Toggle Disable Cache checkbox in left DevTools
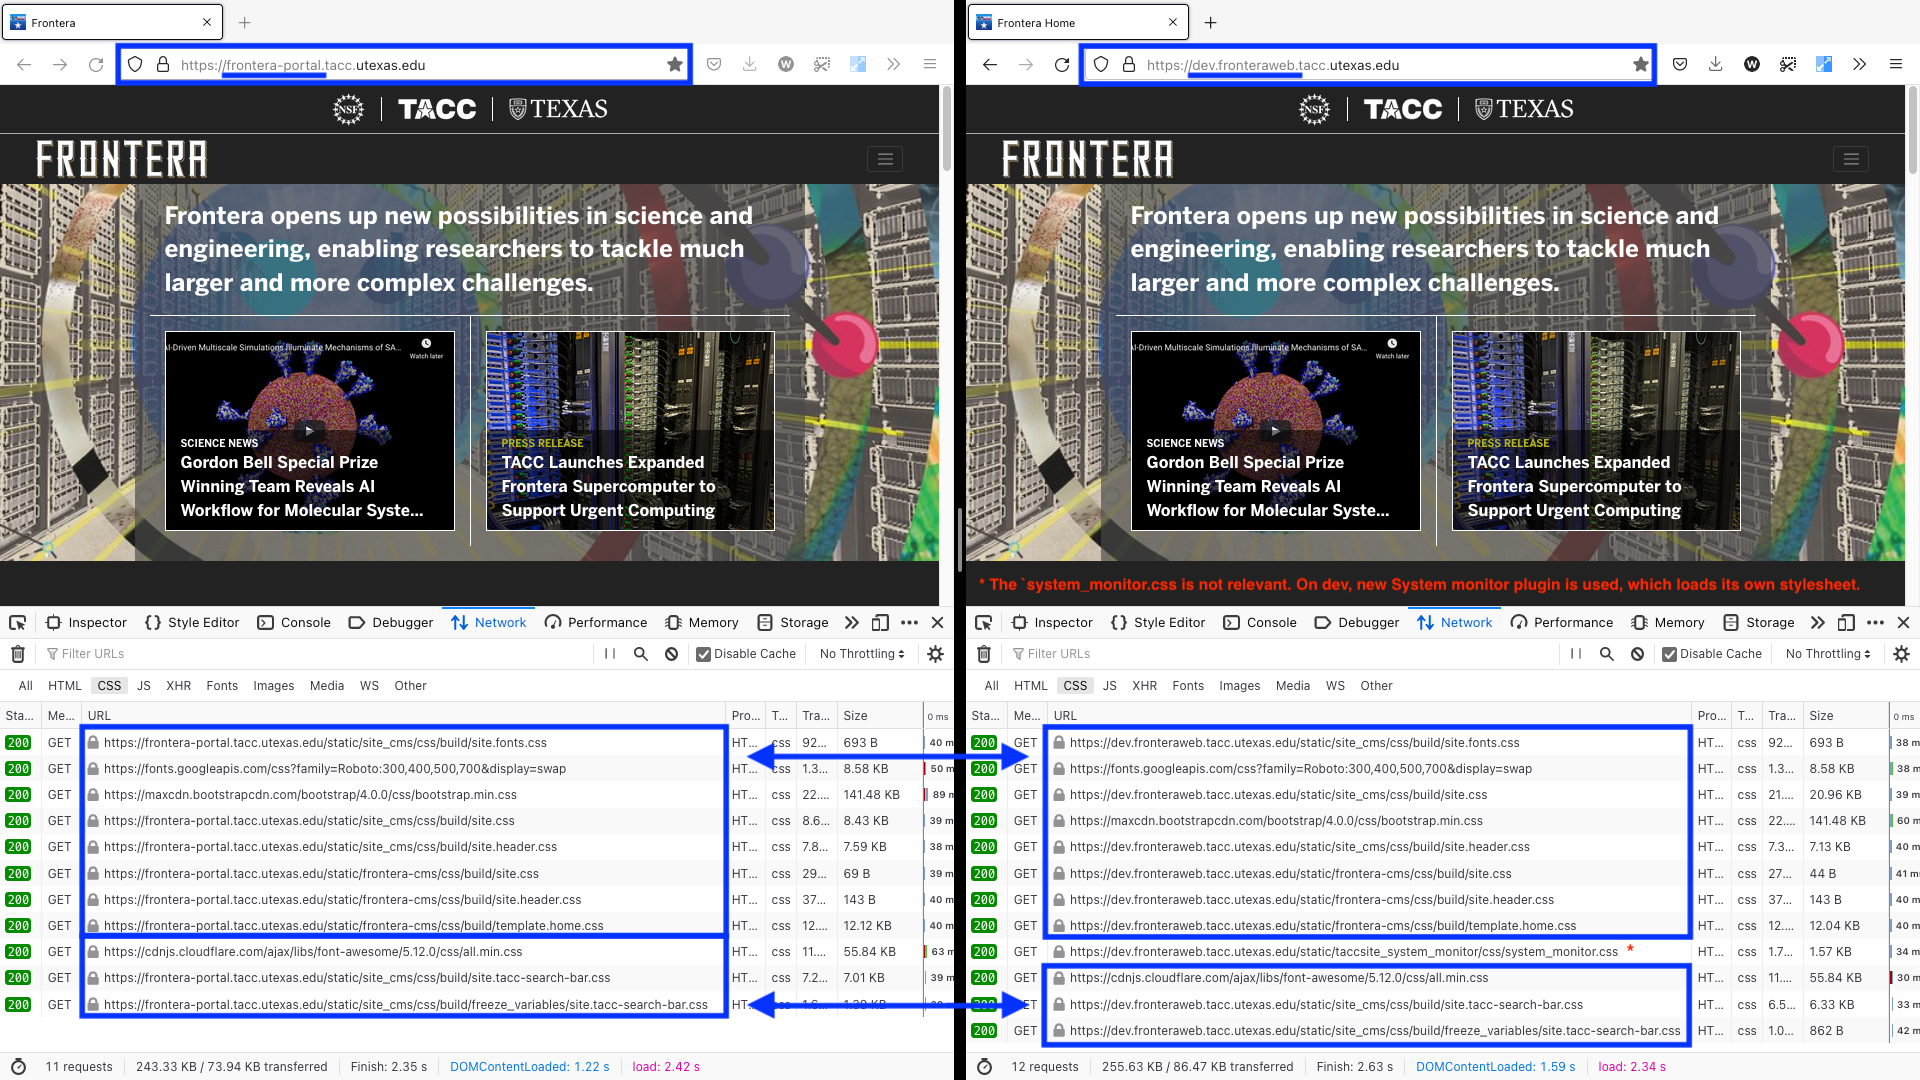This screenshot has height=1080, width=1920. click(x=704, y=654)
